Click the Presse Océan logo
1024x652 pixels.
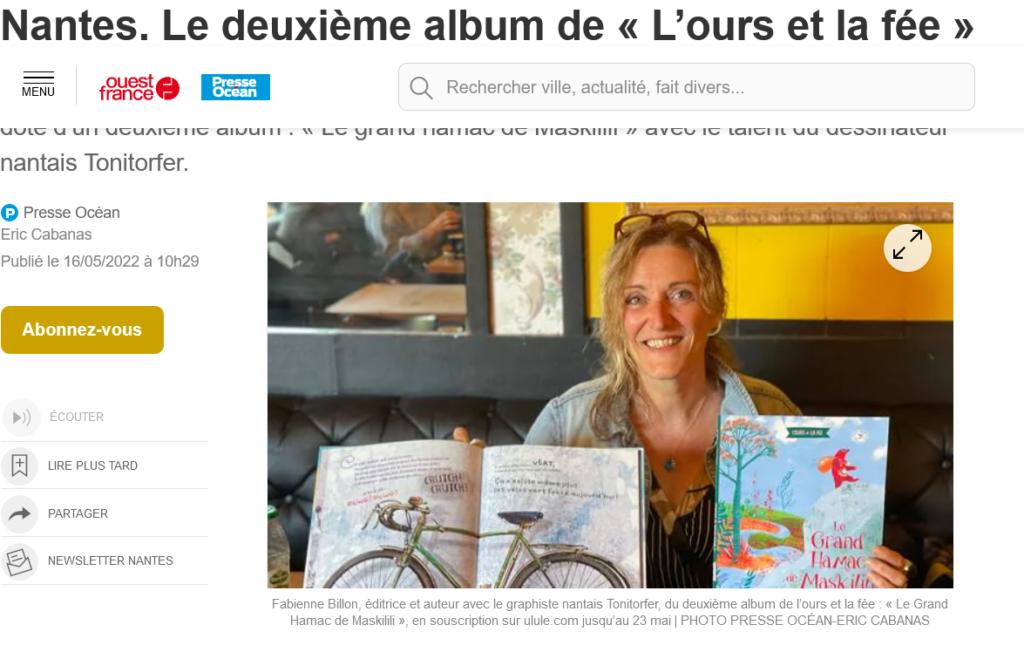tap(235, 87)
